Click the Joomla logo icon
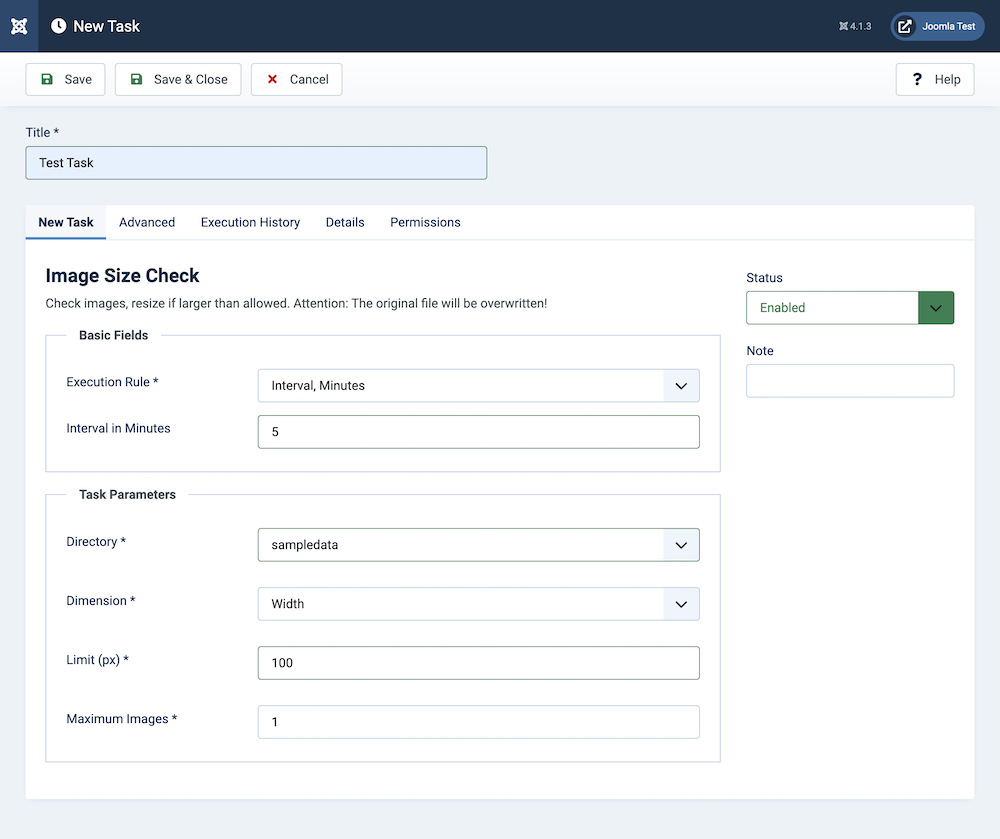 click(19, 26)
